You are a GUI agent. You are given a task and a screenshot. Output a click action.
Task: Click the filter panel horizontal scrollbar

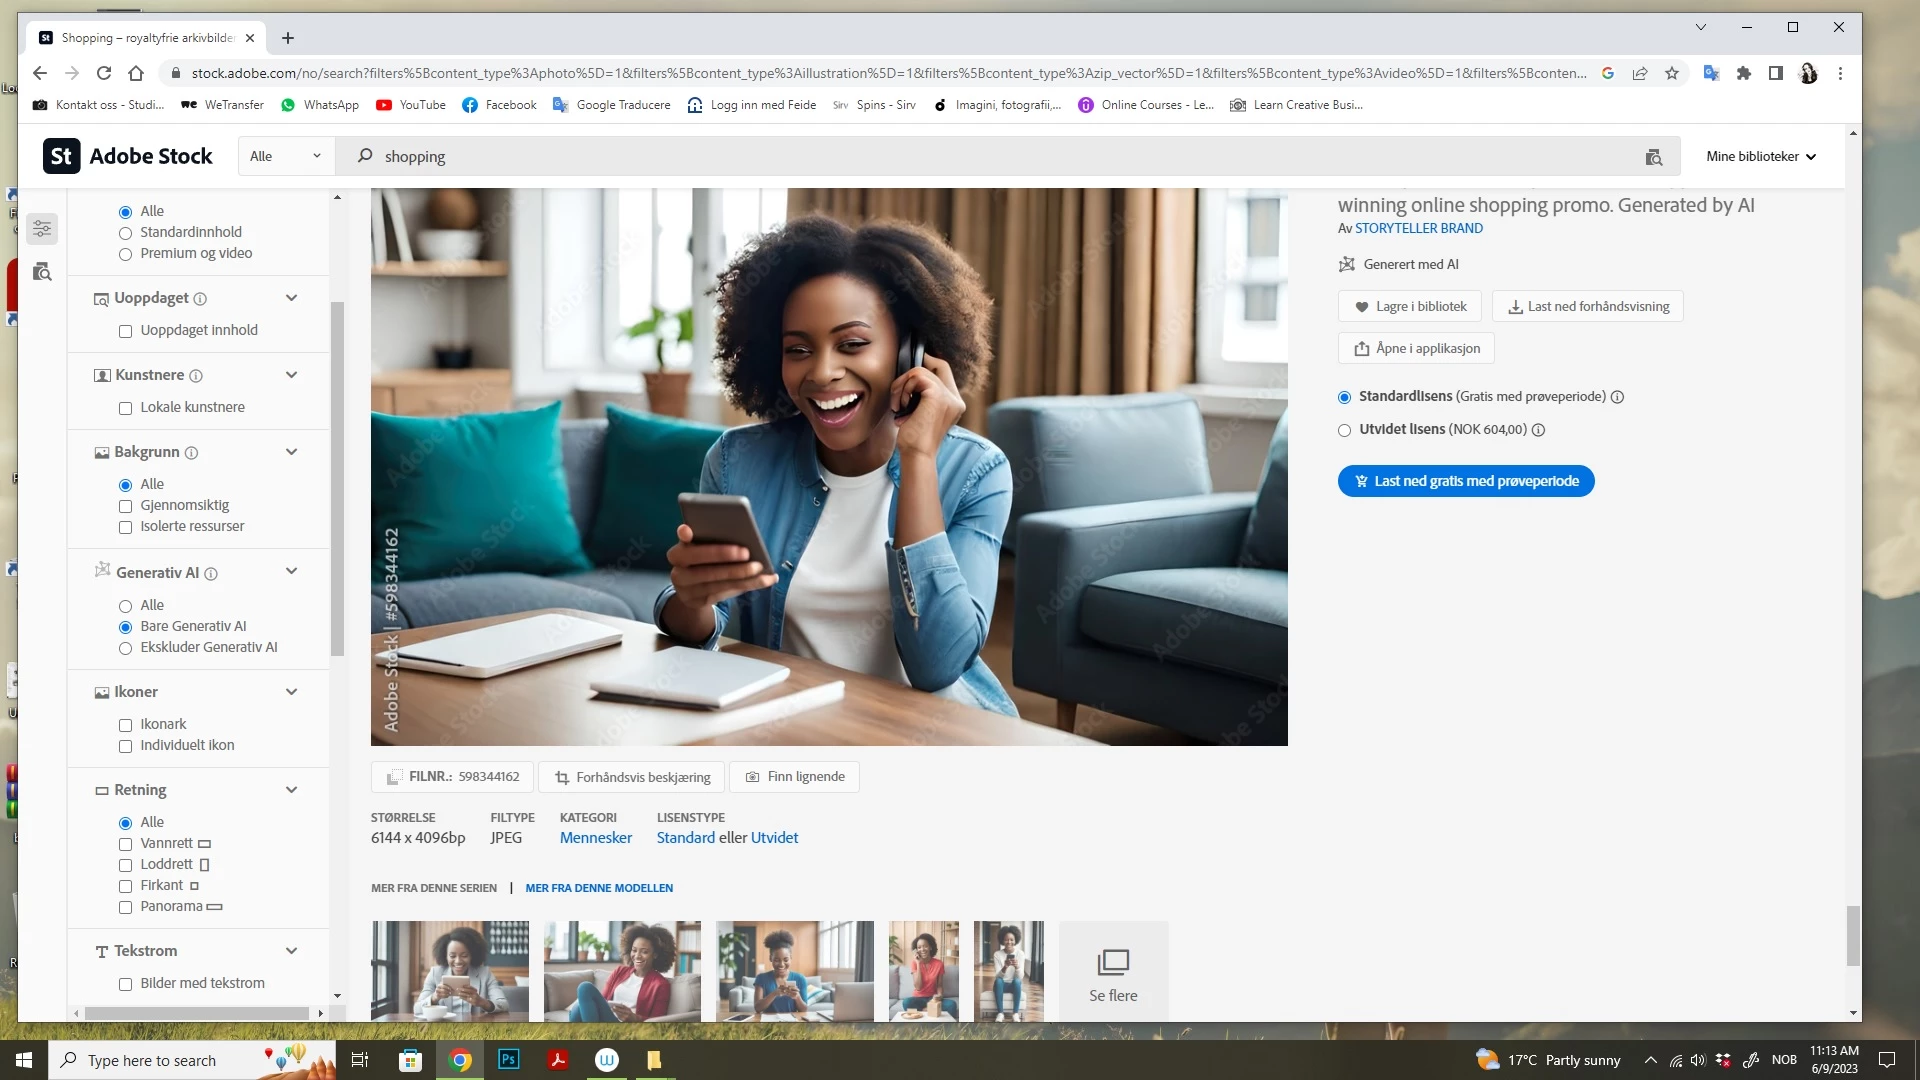196,1013
